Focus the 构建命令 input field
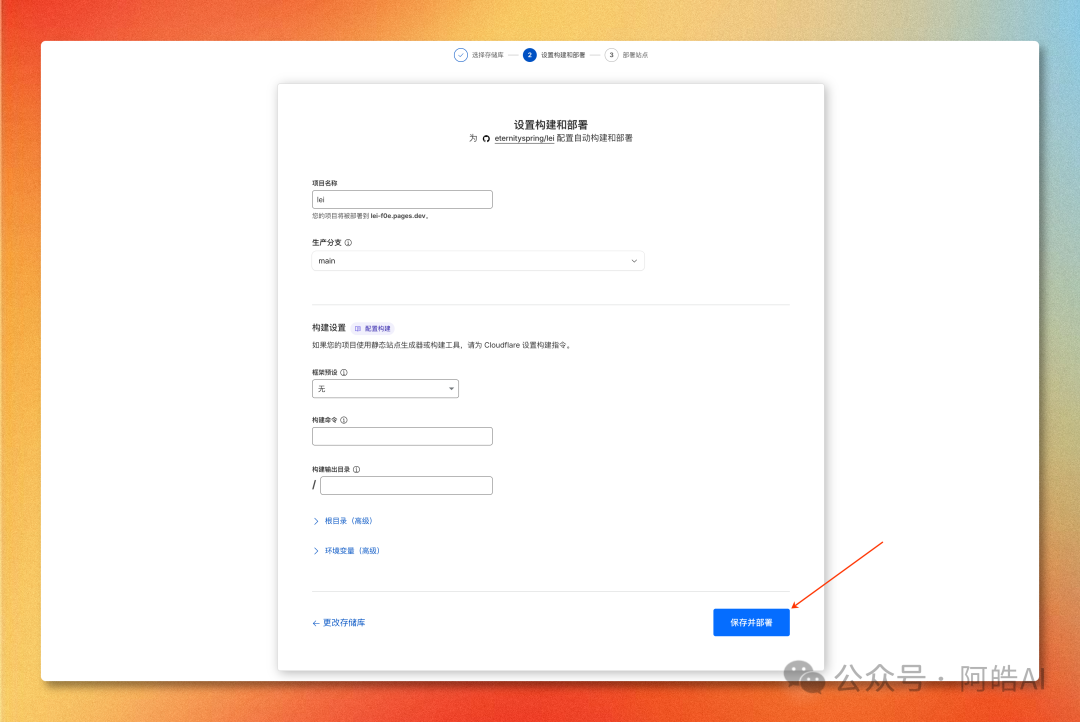The height and width of the screenshot is (722, 1080). 402,436
